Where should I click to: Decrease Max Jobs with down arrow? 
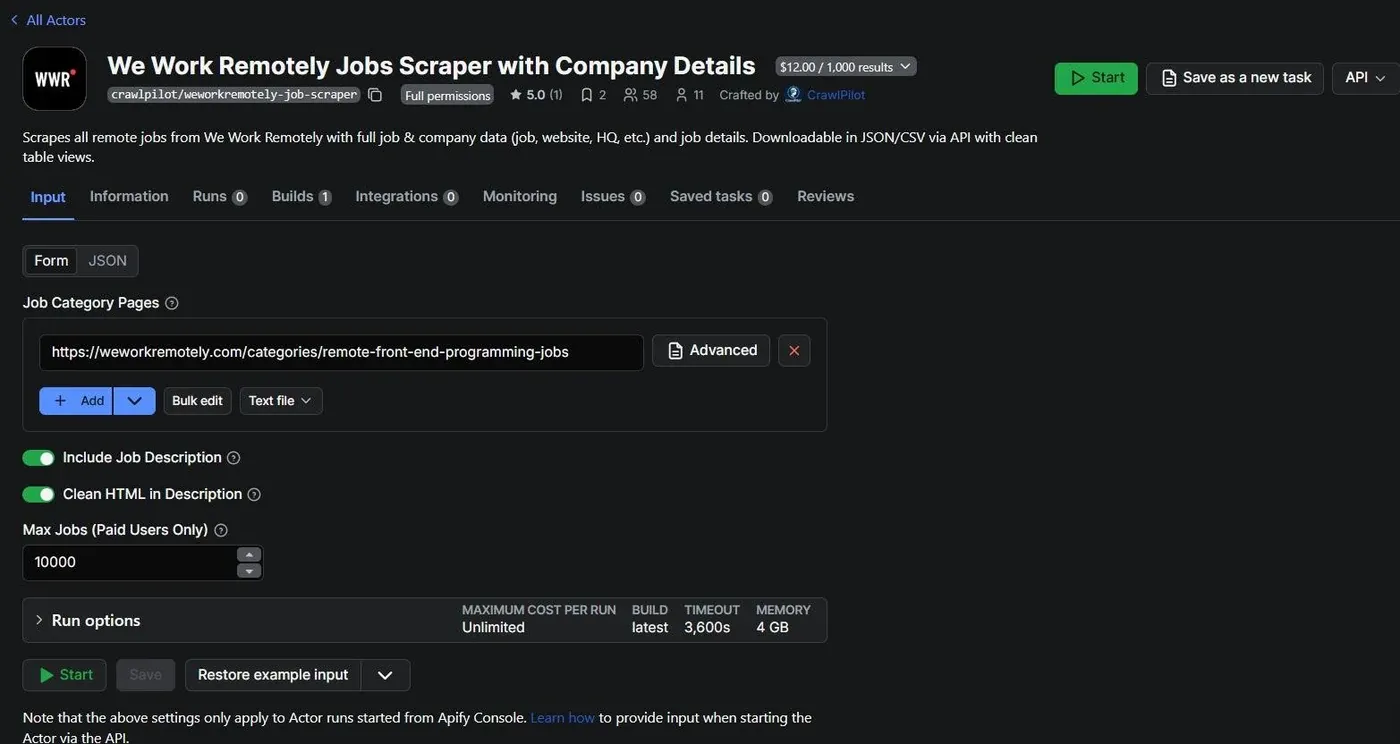pyautogui.click(x=249, y=571)
